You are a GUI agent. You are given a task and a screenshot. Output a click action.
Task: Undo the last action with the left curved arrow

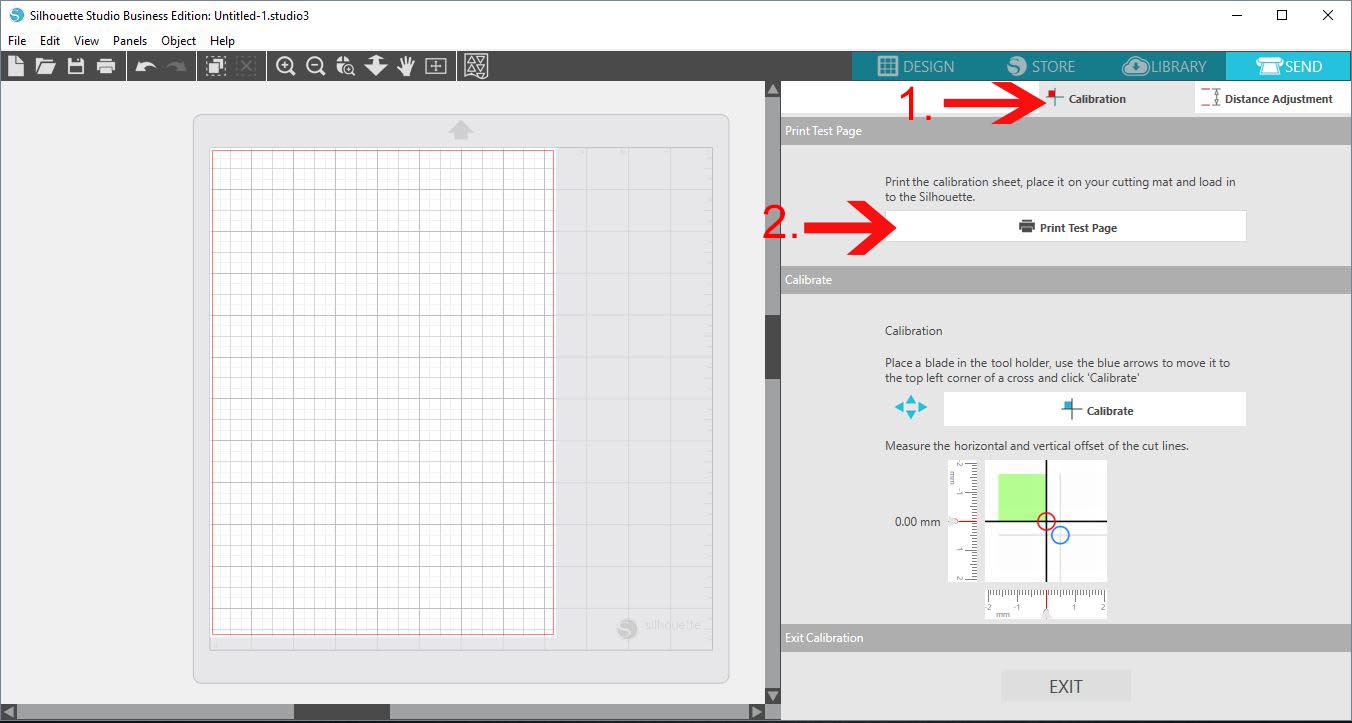(x=146, y=66)
